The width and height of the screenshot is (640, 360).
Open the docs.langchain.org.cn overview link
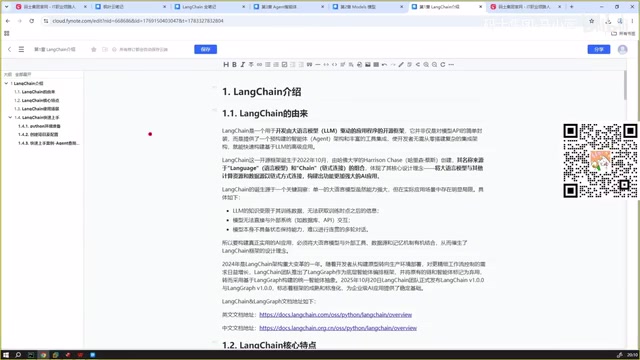(338, 328)
